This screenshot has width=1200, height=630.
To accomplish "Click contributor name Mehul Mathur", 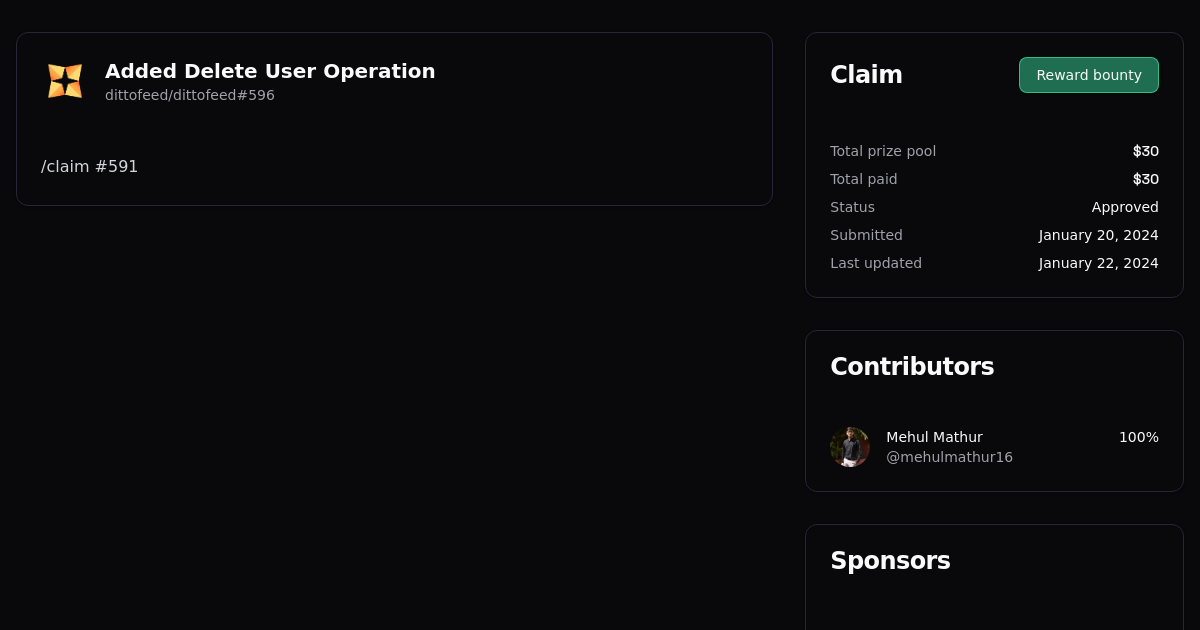I will point(934,437).
